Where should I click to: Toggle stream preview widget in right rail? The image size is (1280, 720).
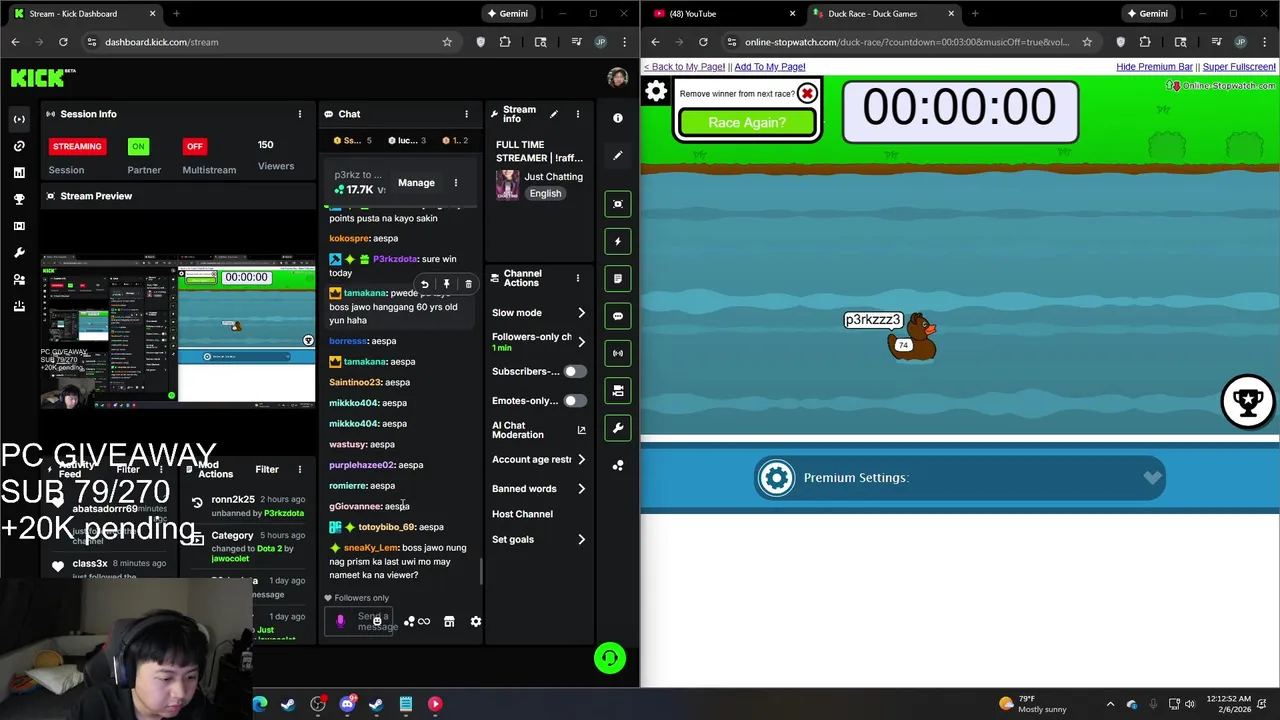point(618,204)
